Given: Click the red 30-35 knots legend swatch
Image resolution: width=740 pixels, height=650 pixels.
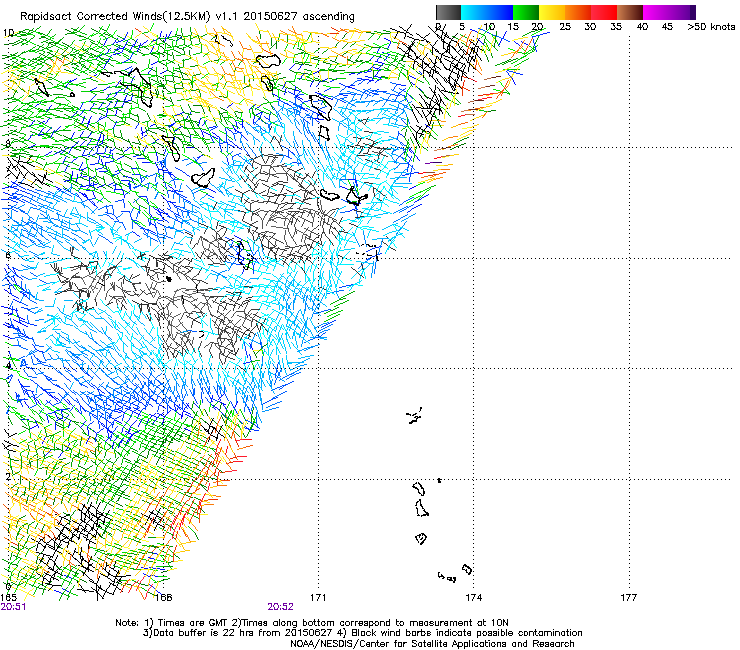Looking at the screenshot, I should tap(604, 12).
